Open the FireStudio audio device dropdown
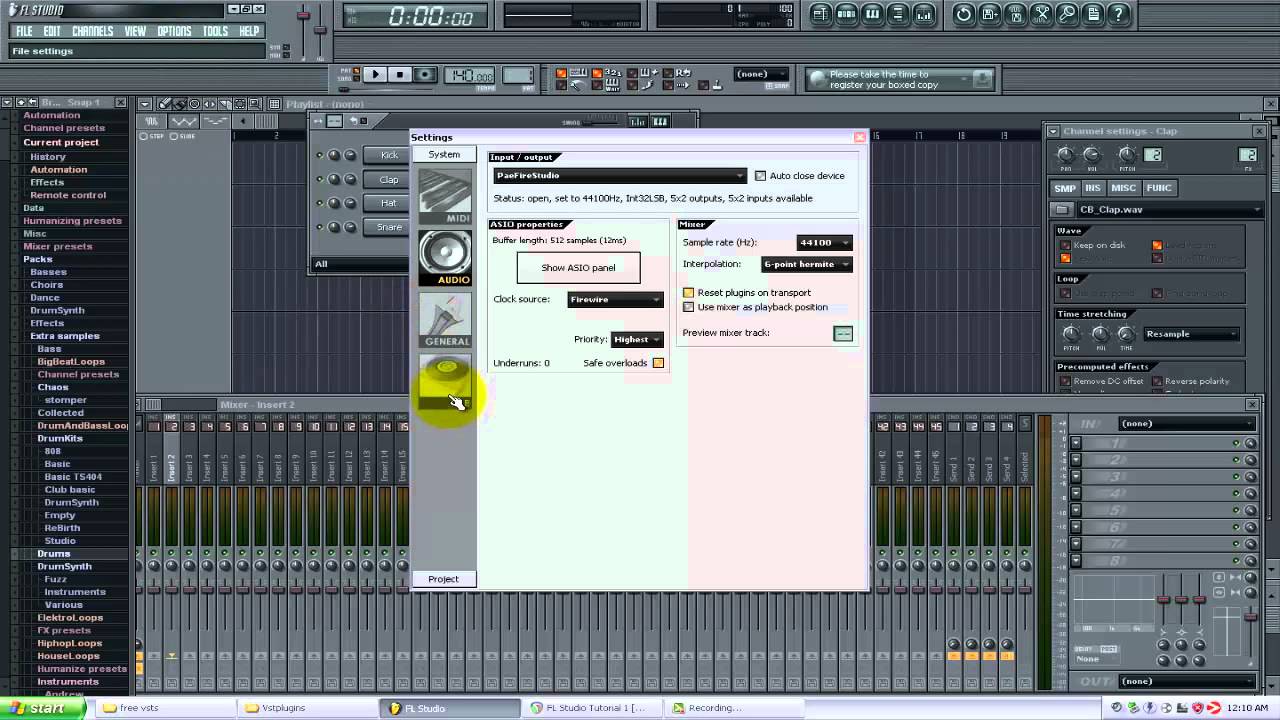Image resolution: width=1280 pixels, height=720 pixels. coord(620,176)
